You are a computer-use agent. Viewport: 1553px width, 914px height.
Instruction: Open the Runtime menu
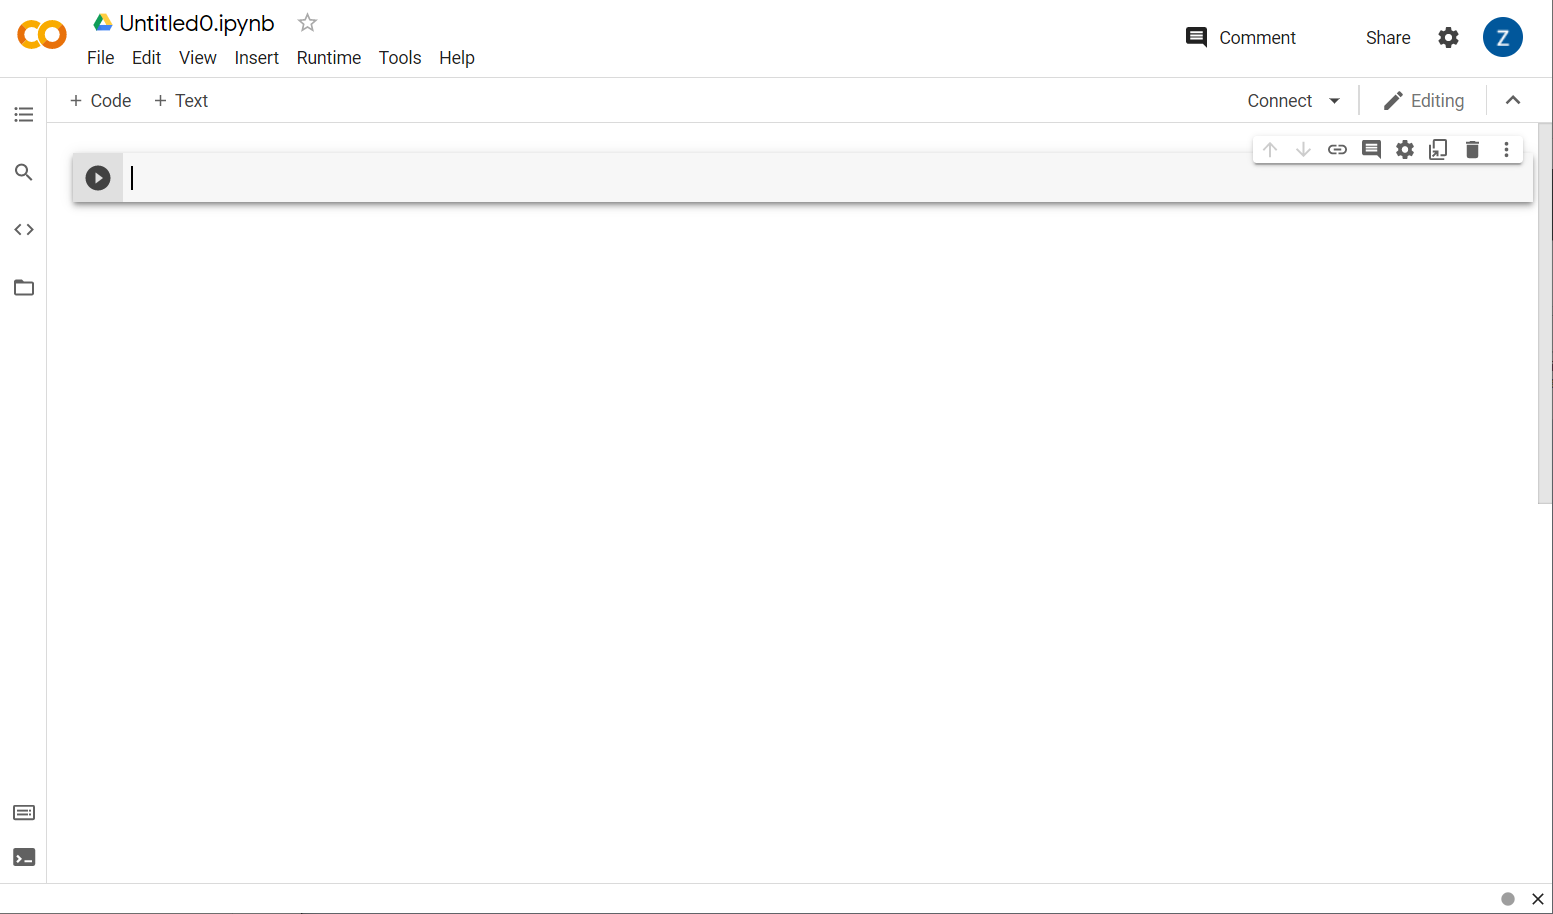[328, 58]
